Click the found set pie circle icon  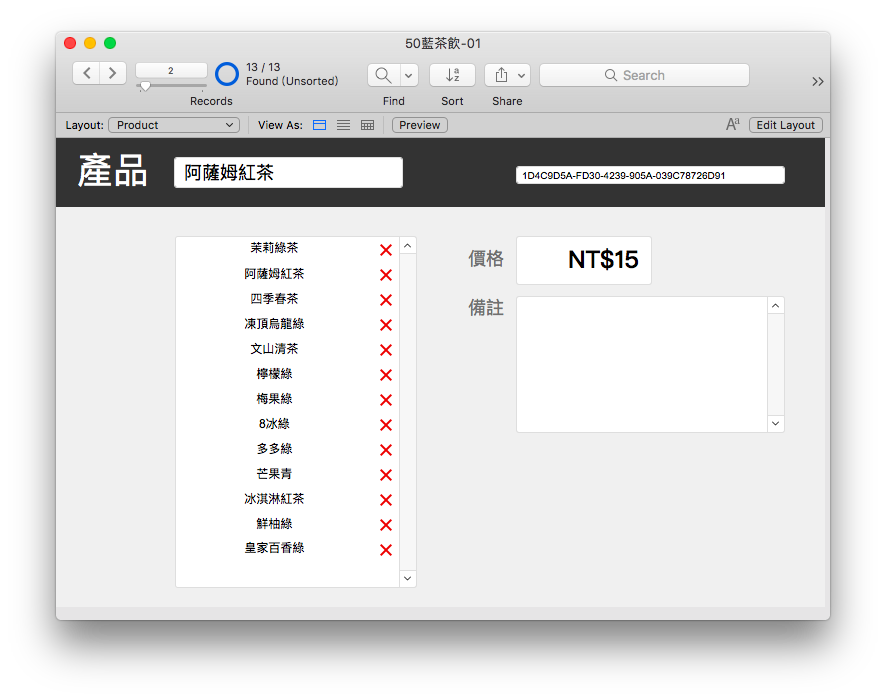(227, 74)
